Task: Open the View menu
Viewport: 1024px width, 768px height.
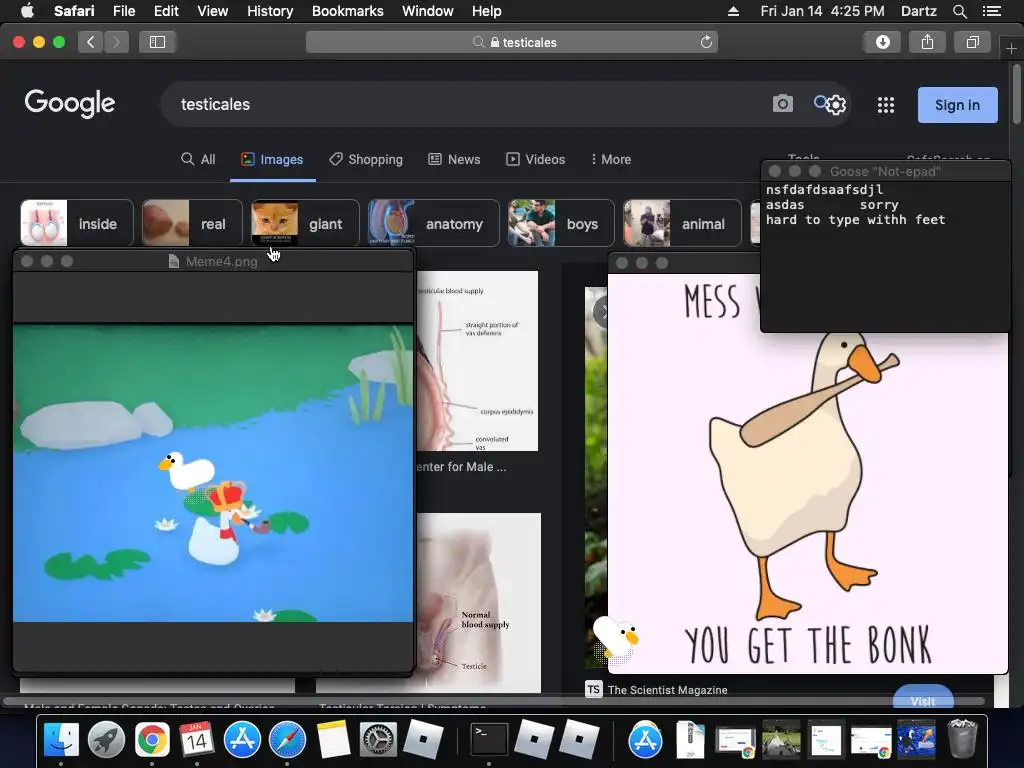Action: (x=212, y=11)
